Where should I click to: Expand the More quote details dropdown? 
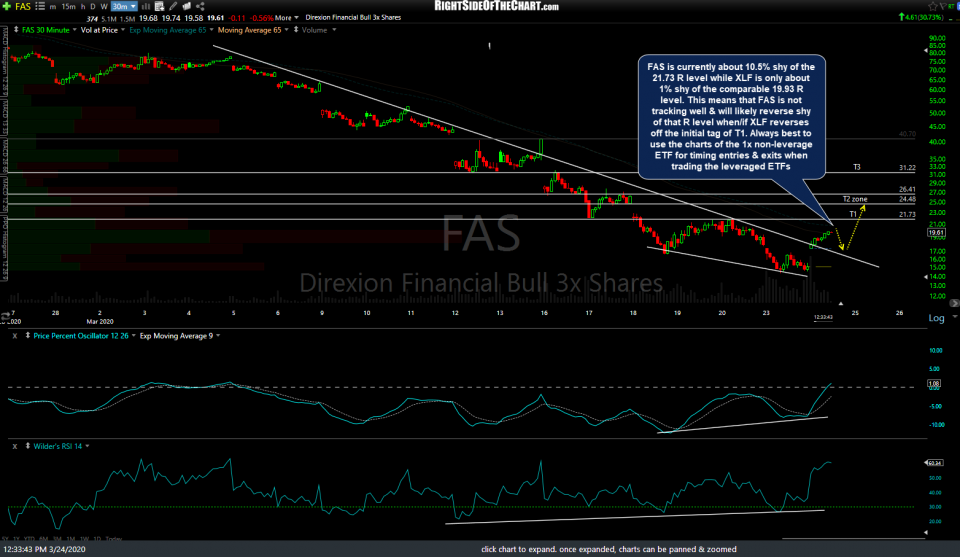click(x=287, y=18)
